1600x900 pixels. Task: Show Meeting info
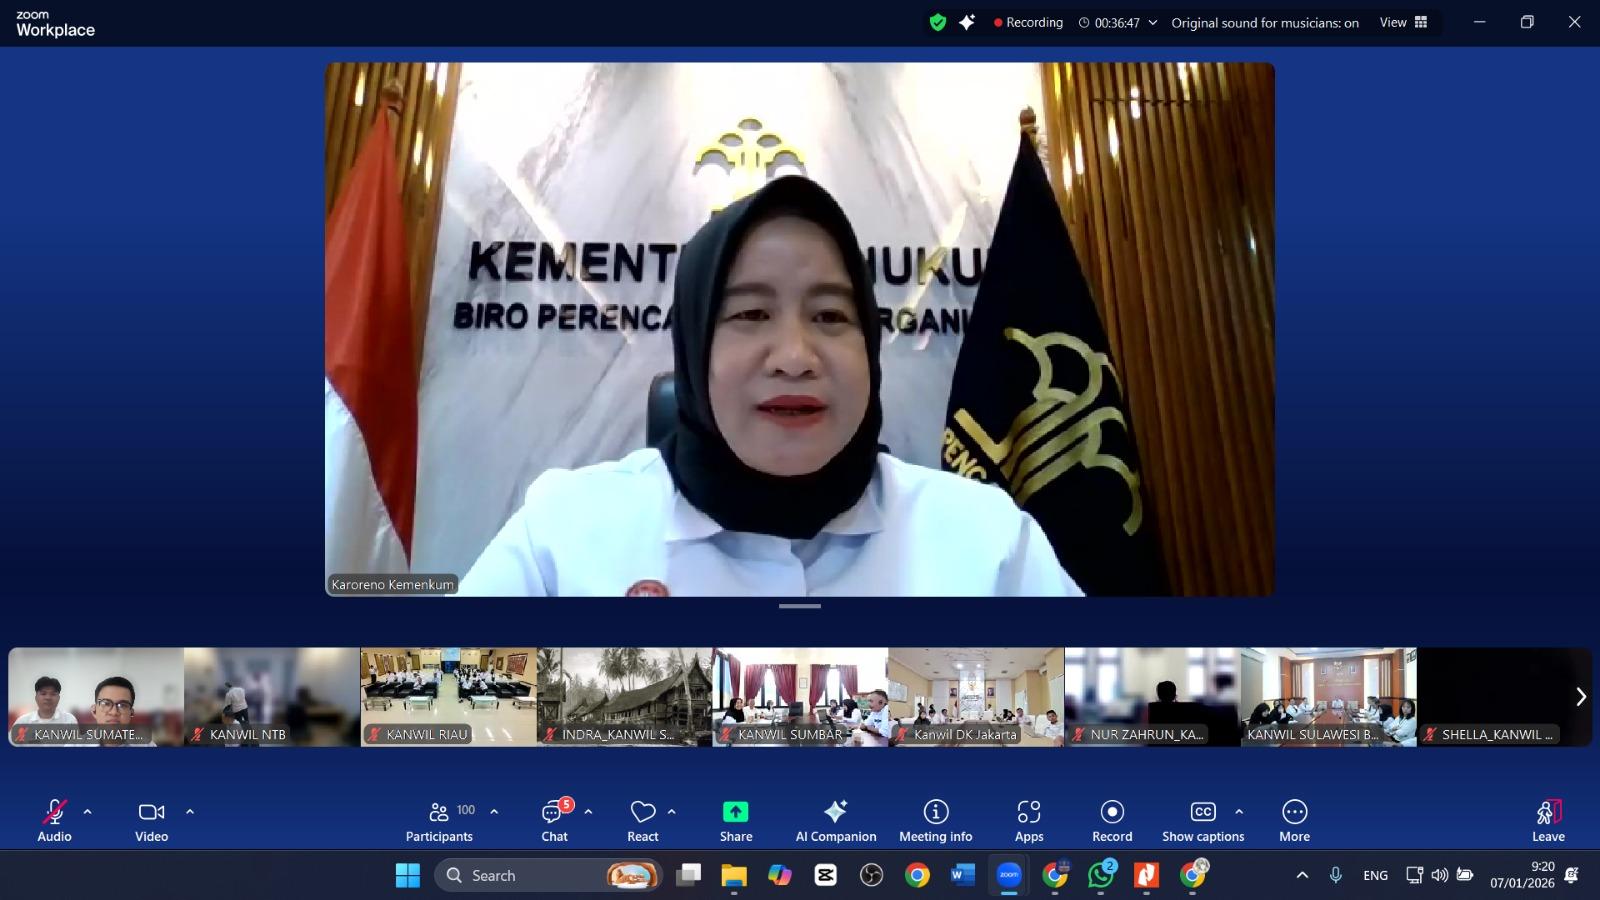(x=935, y=821)
